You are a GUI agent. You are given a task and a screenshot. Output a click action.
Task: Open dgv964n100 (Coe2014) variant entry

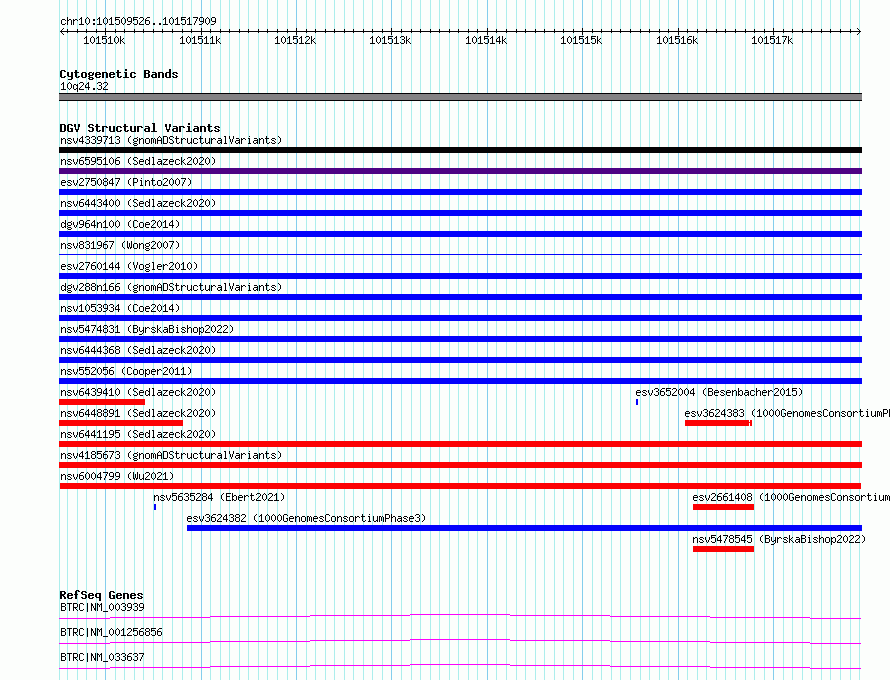click(120, 224)
